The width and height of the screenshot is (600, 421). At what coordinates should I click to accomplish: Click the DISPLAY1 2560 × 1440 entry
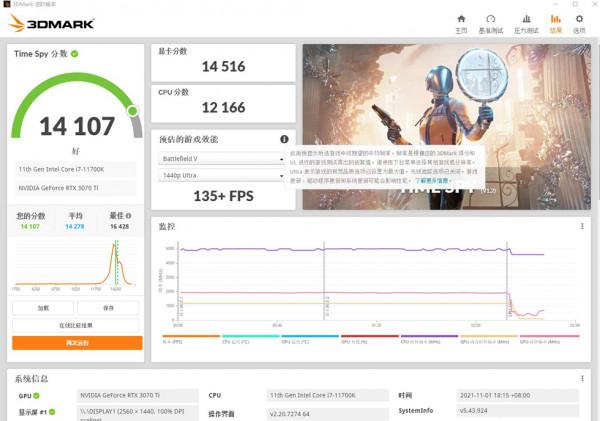(138, 414)
